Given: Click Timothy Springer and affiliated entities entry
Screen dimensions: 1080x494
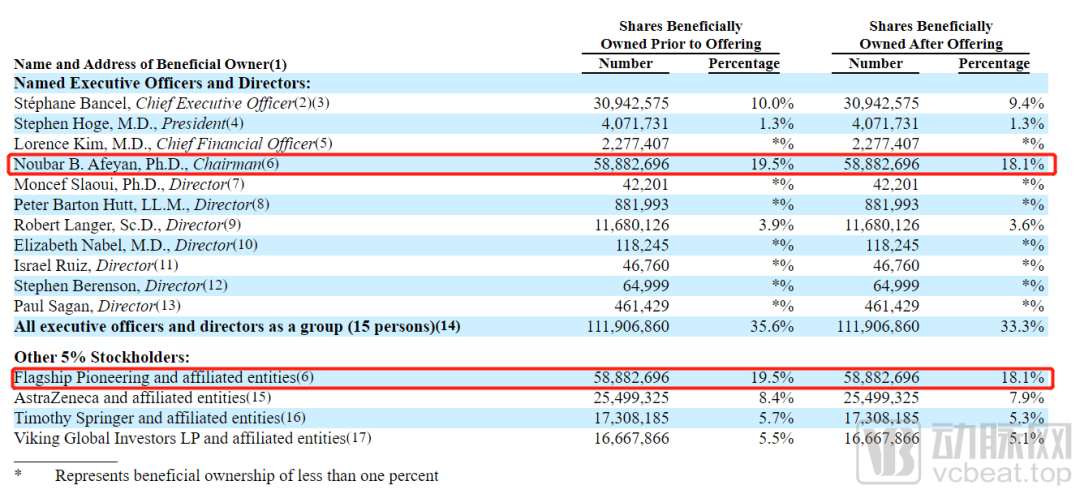Looking at the screenshot, I should coord(160,418).
